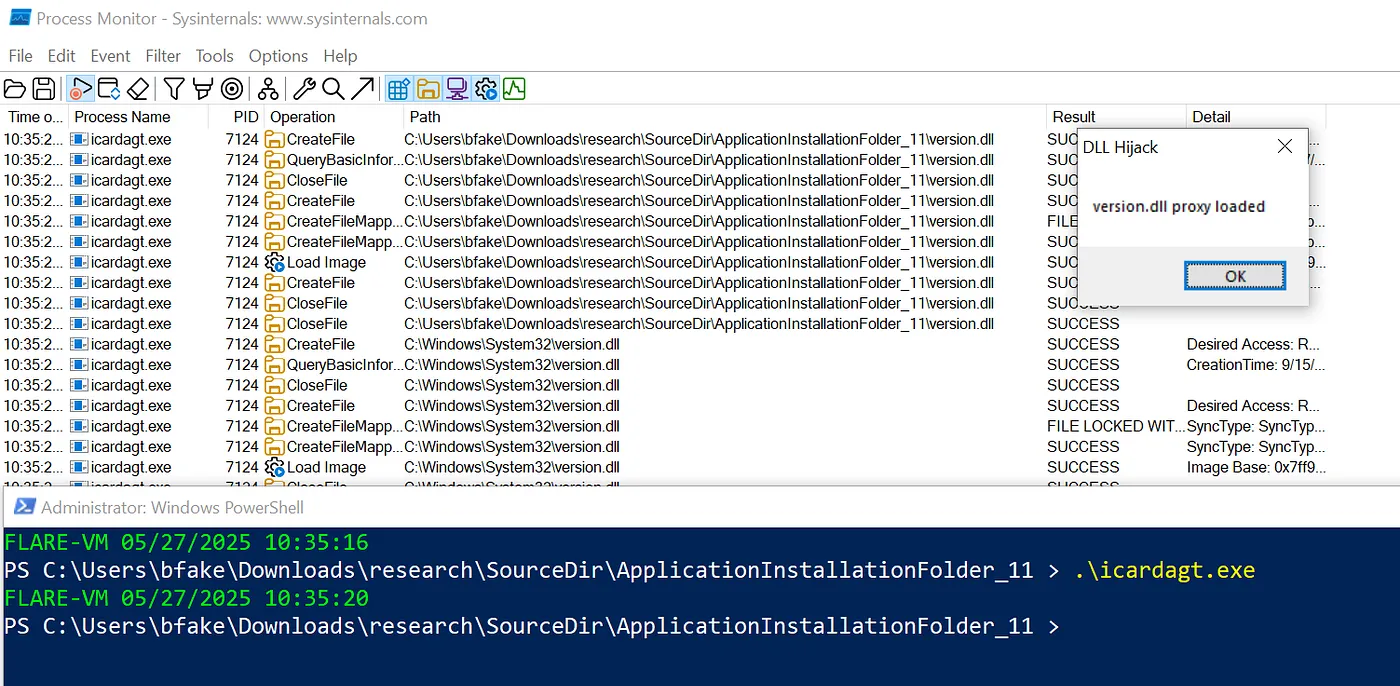Screen dimensions: 1400x686
Task: Select the Include Process From Window target icon
Action: 232,89
